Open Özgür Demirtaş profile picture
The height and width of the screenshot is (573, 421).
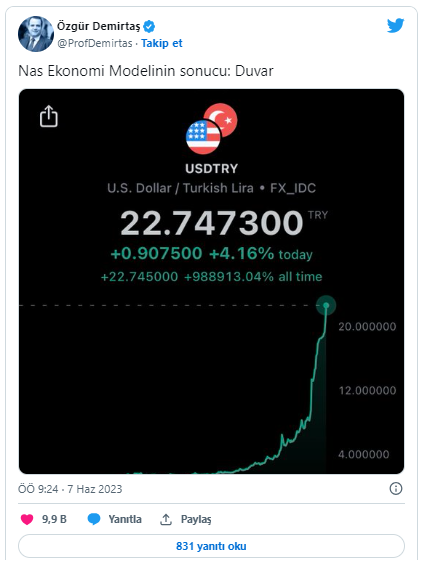pyautogui.click(x=36, y=34)
